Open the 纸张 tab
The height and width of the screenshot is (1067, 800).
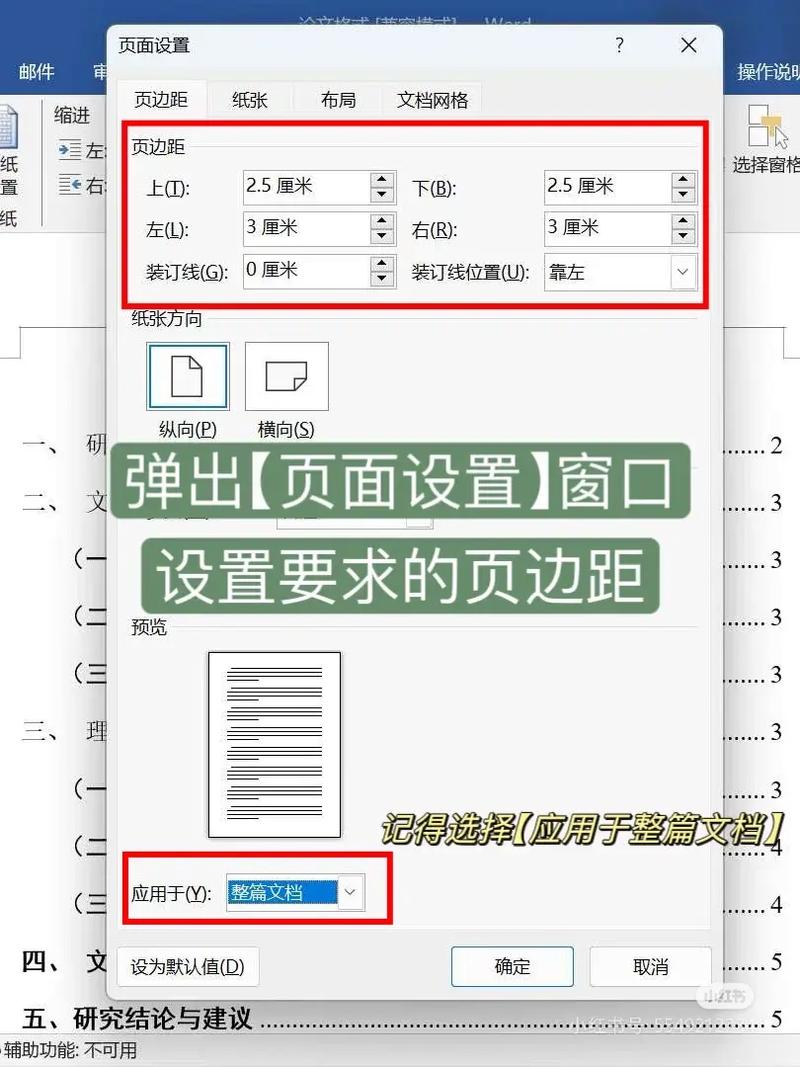click(250, 100)
